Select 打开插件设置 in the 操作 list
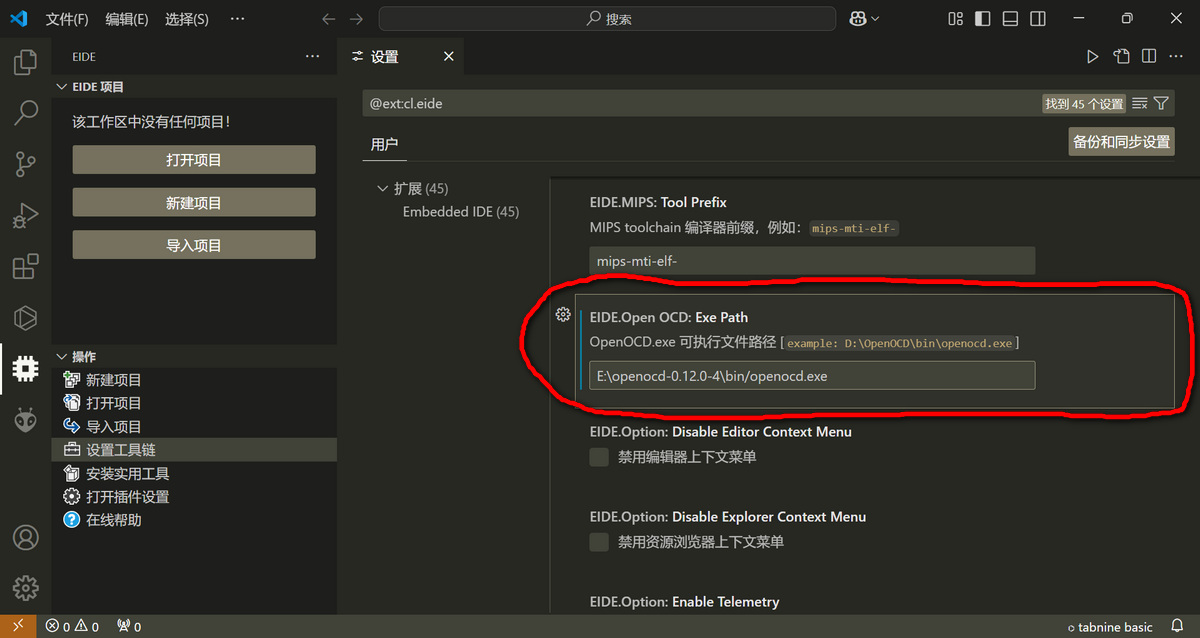This screenshot has height=638, width=1200. [194, 497]
